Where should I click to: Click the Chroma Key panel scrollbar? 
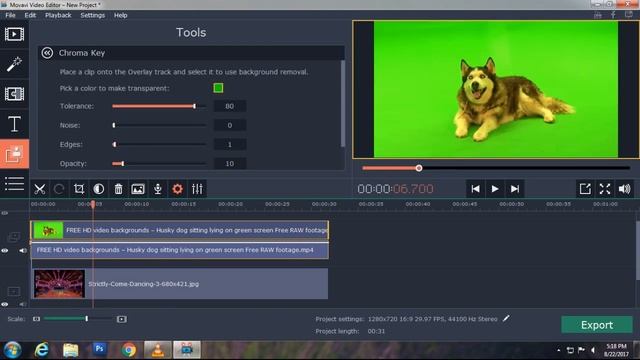click(342, 104)
